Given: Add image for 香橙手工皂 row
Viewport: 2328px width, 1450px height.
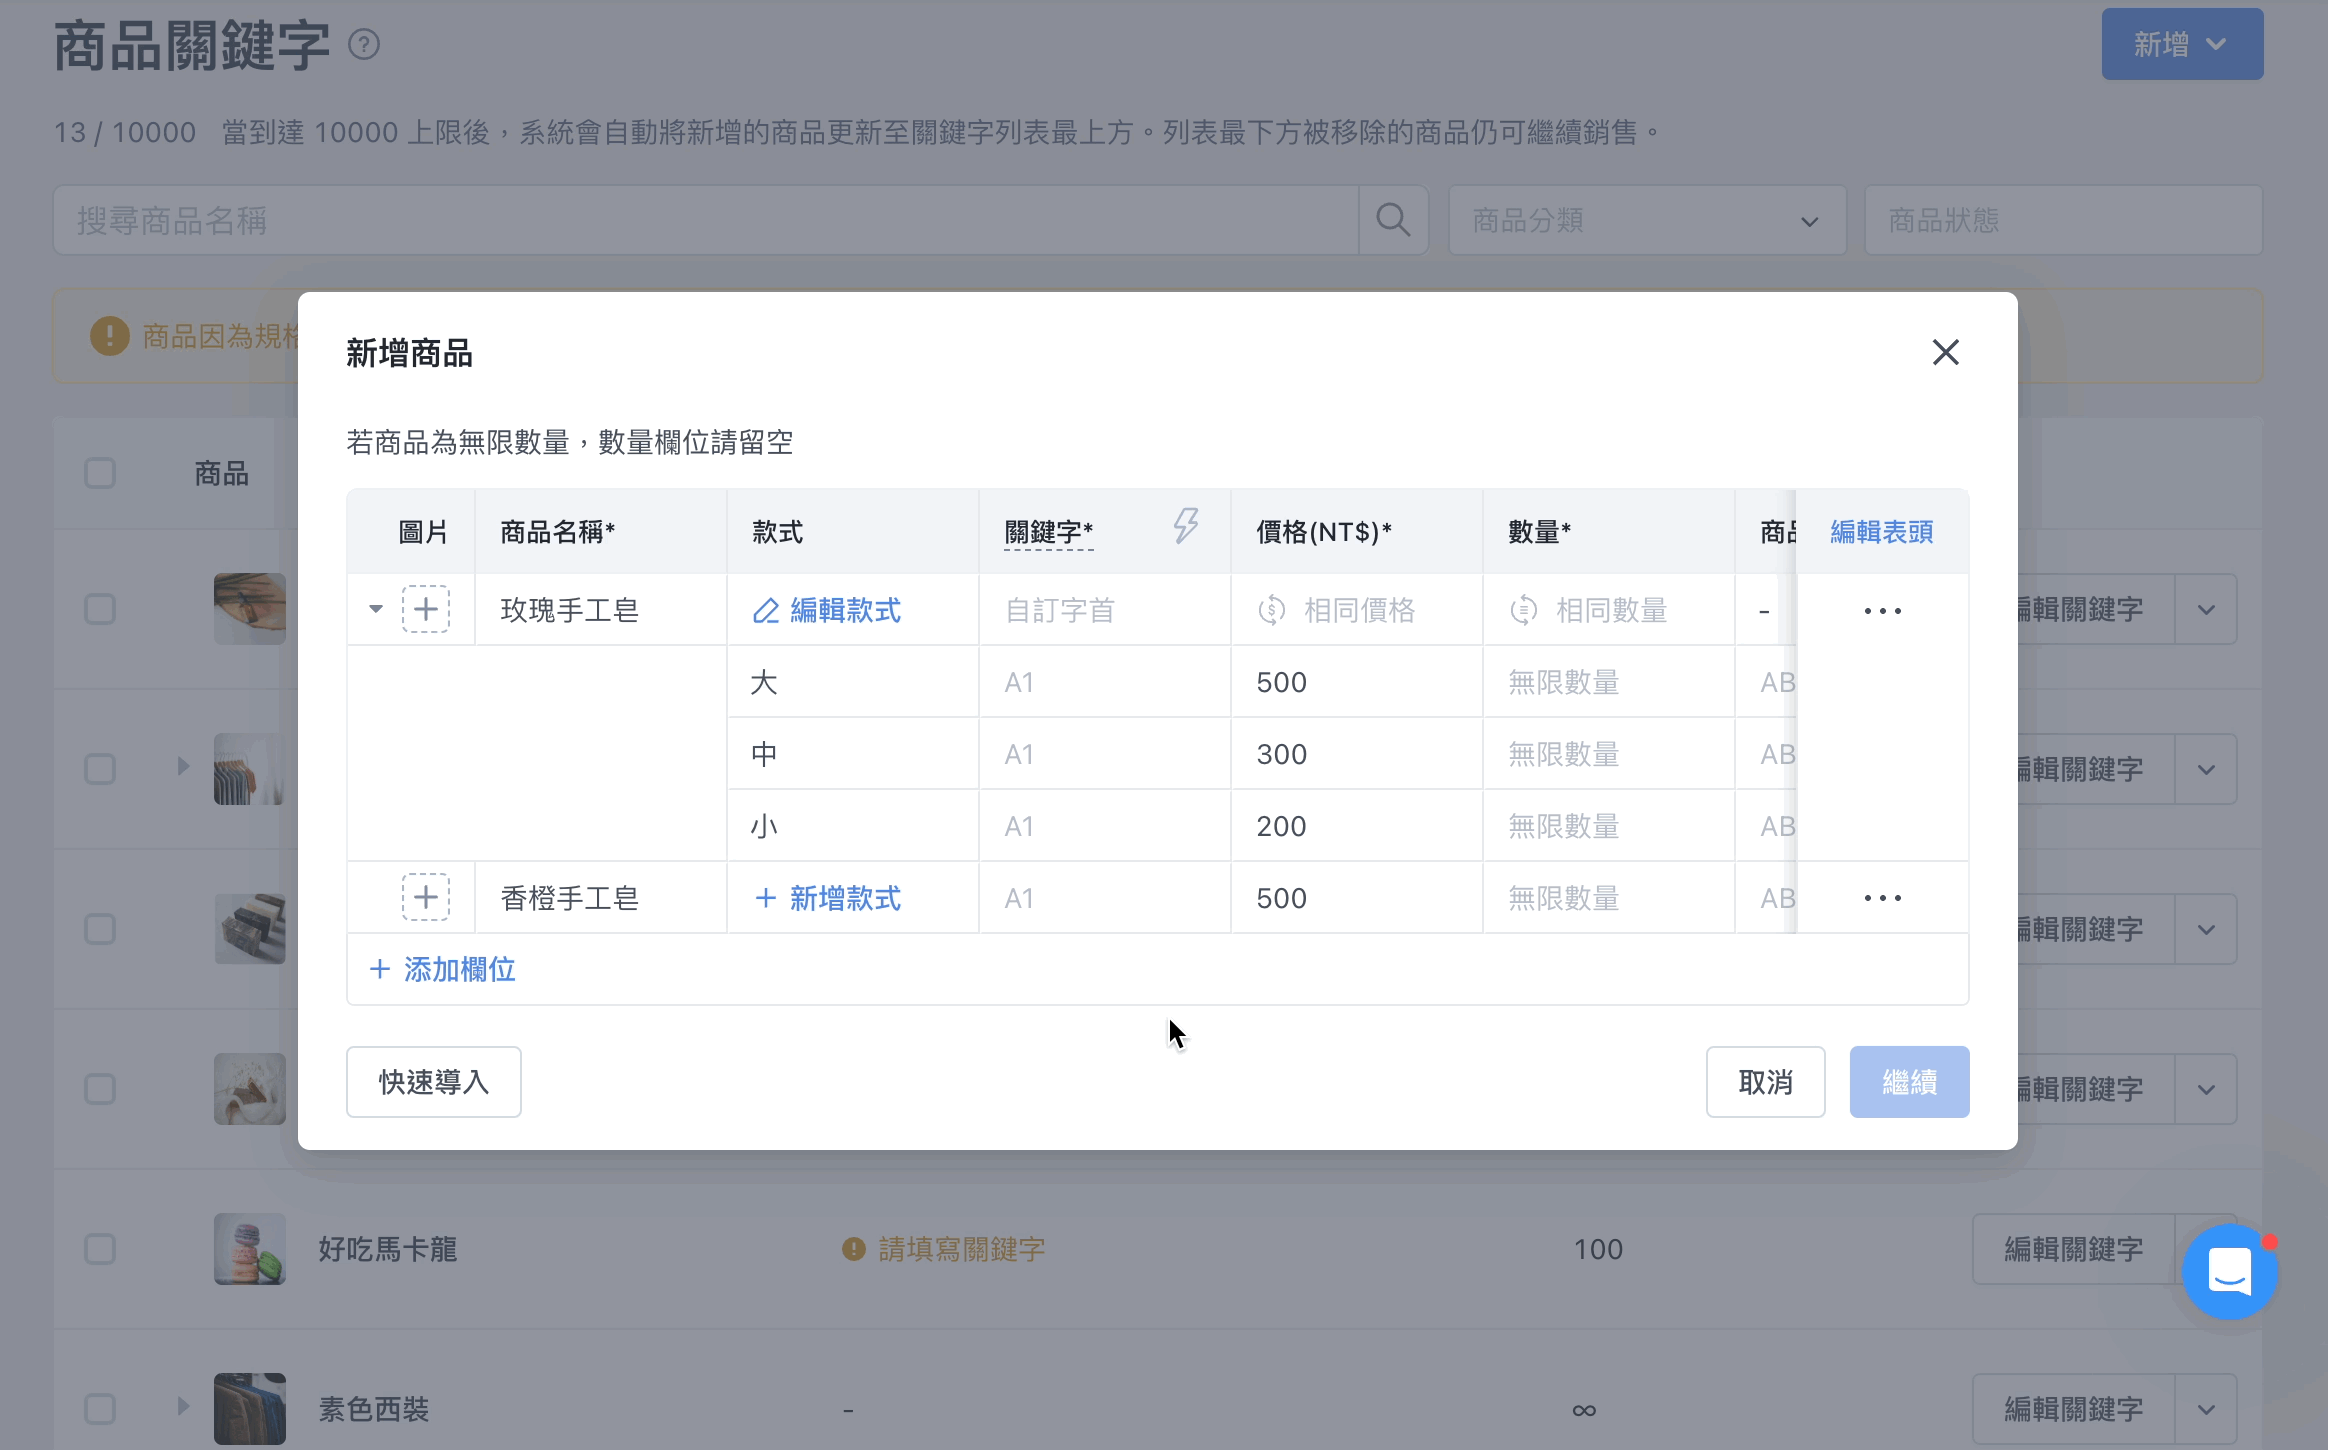Looking at the screenshot, I should click(x=426, y=897).
